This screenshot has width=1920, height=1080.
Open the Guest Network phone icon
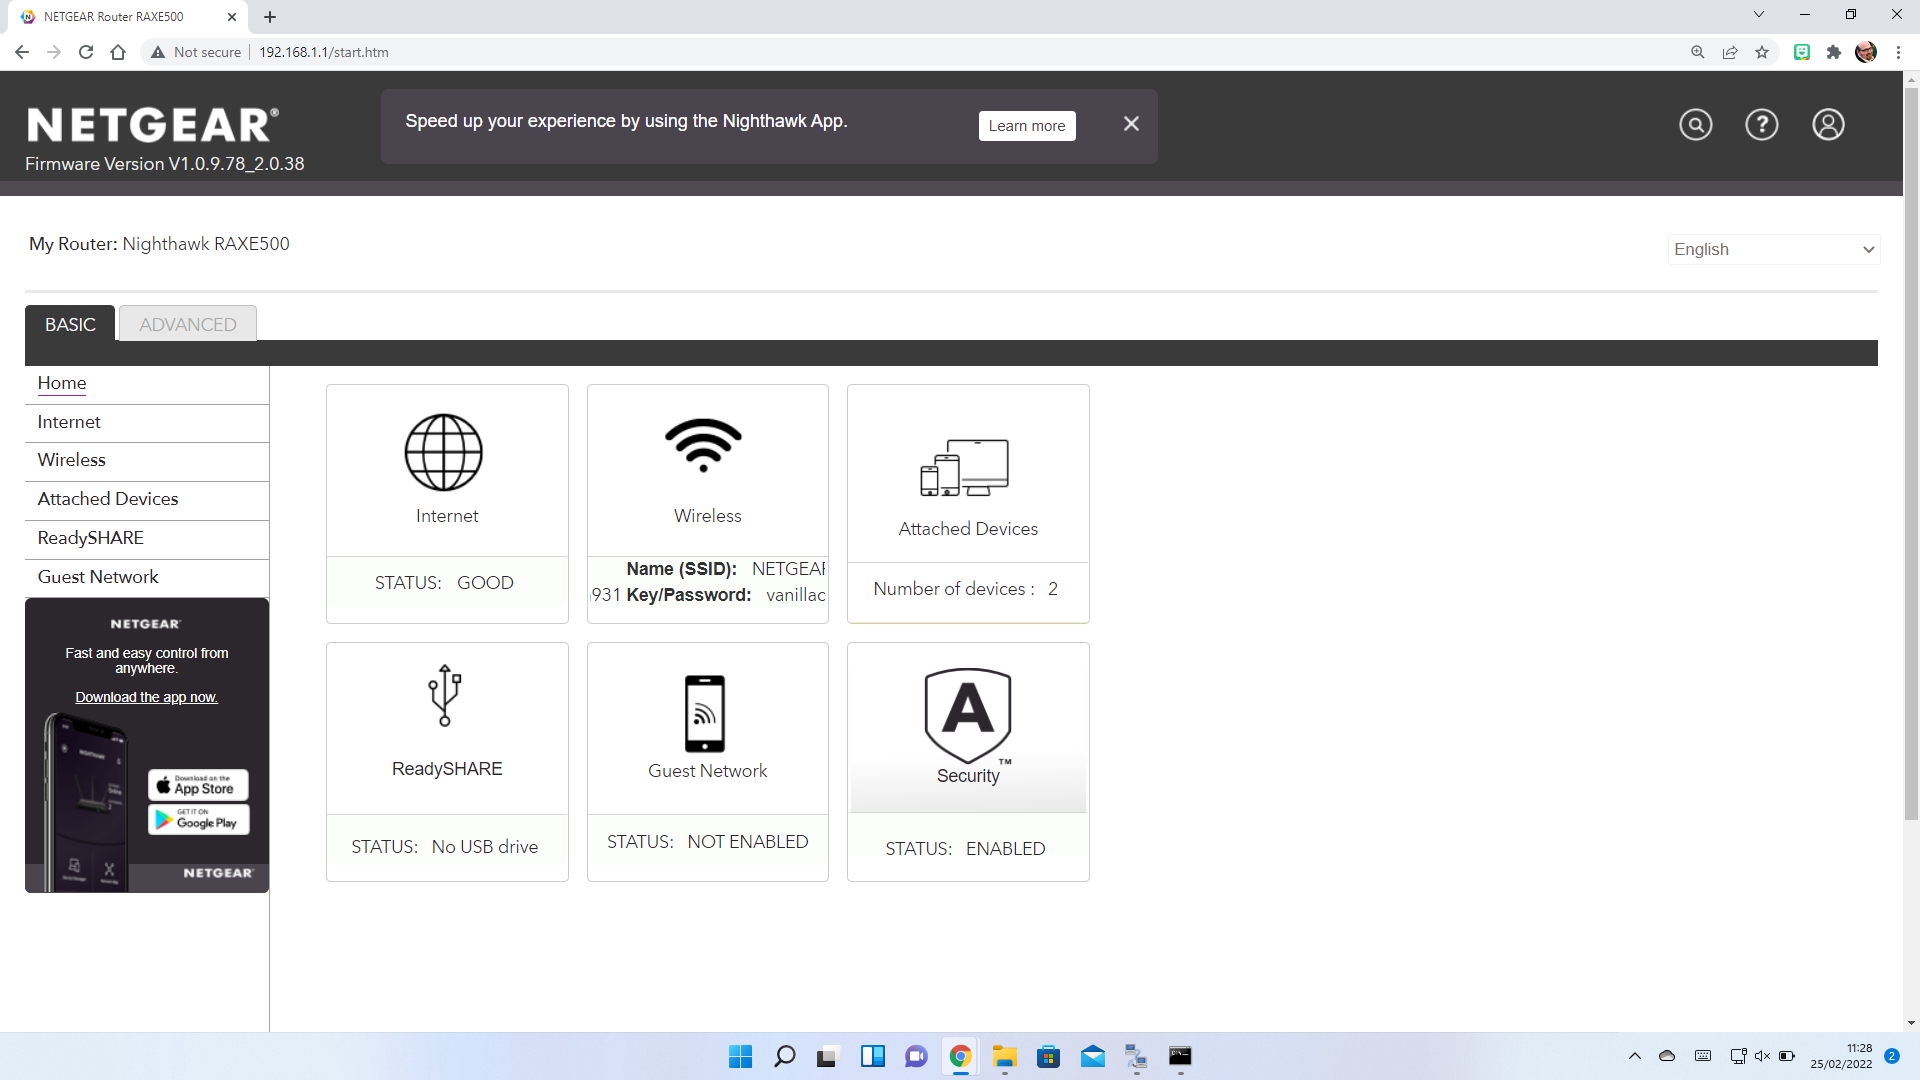click(x=705, y=714)
